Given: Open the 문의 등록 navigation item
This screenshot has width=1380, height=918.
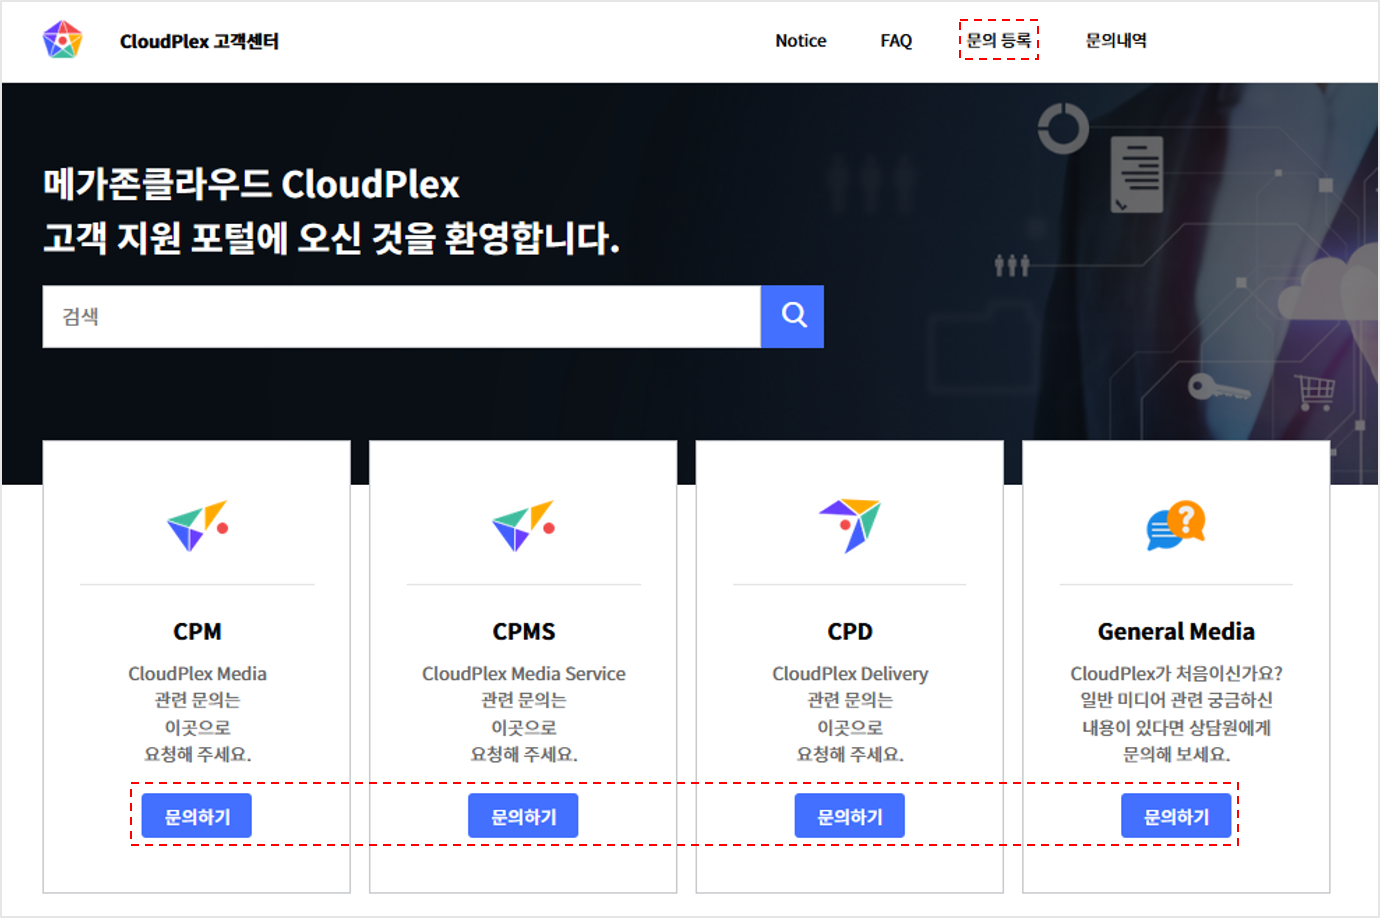Looking at the screenshot, I should point(999,41).
